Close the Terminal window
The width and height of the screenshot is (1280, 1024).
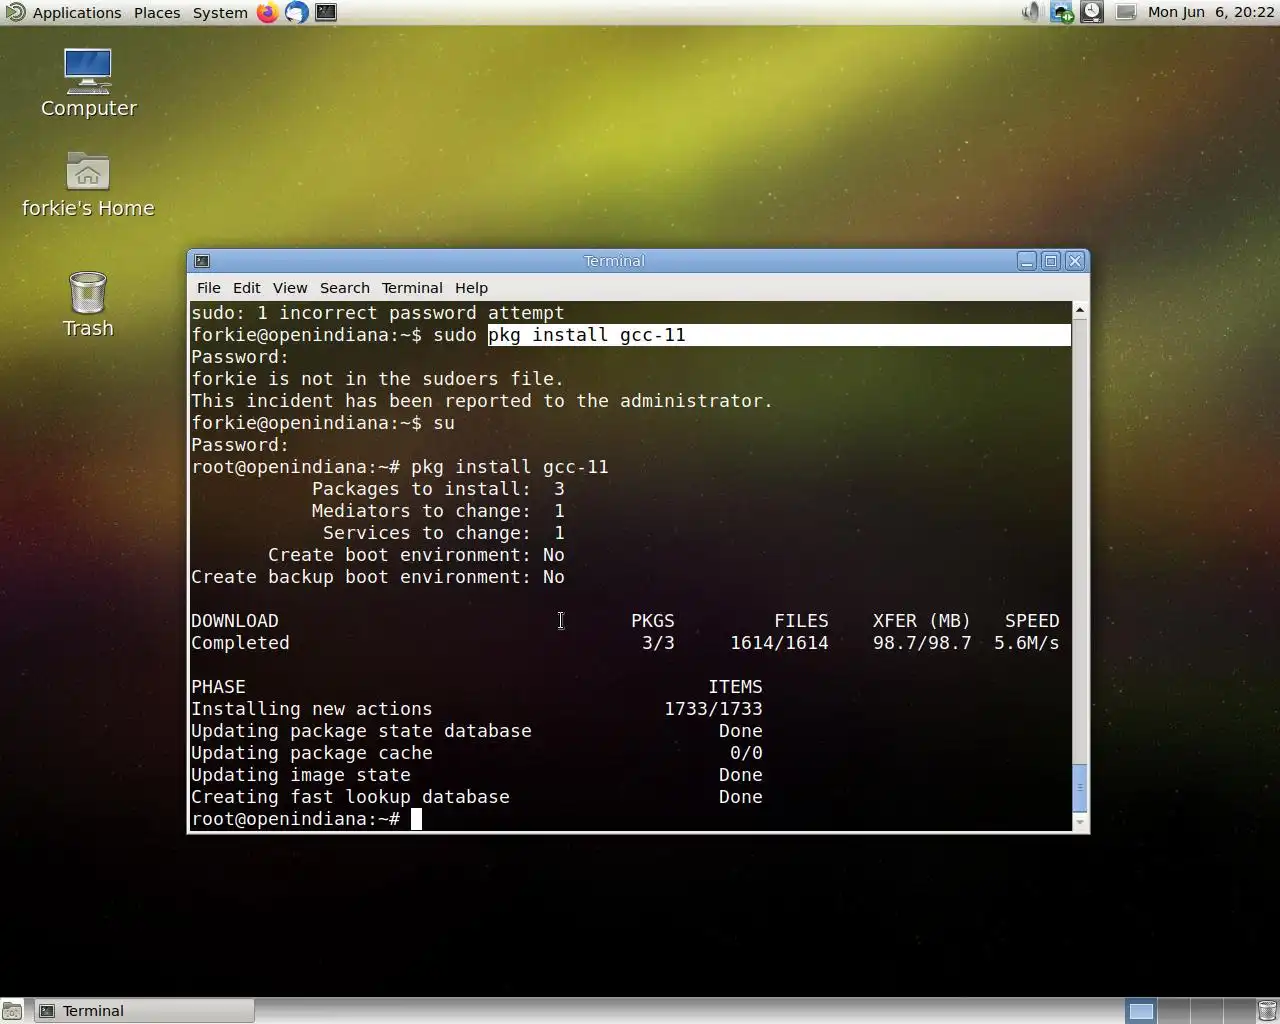1075,261
